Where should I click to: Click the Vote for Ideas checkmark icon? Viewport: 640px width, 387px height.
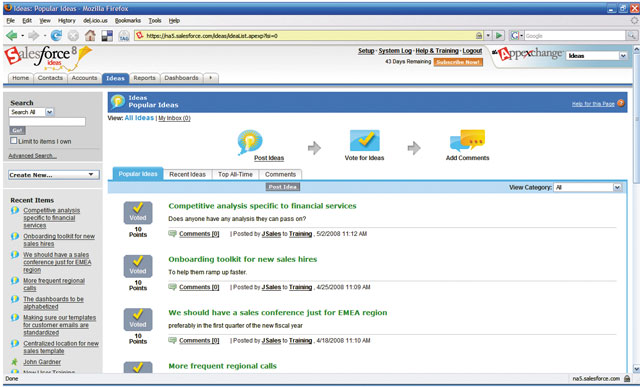pos(364,140)
